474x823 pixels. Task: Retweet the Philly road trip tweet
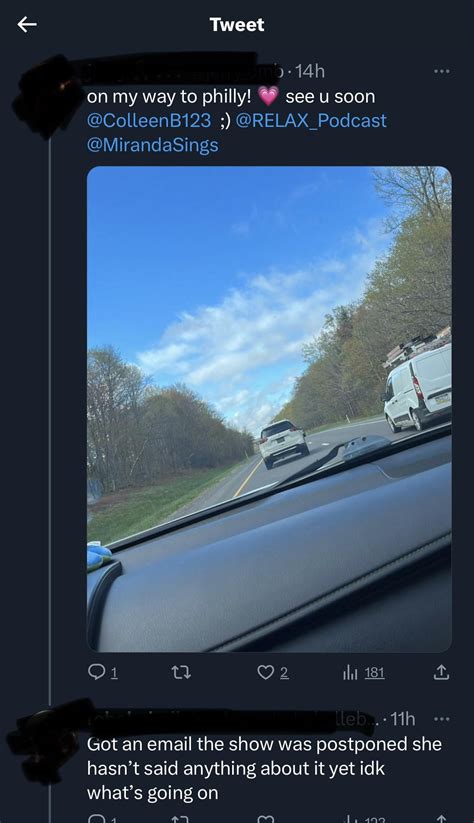click(x=182, y=672)
